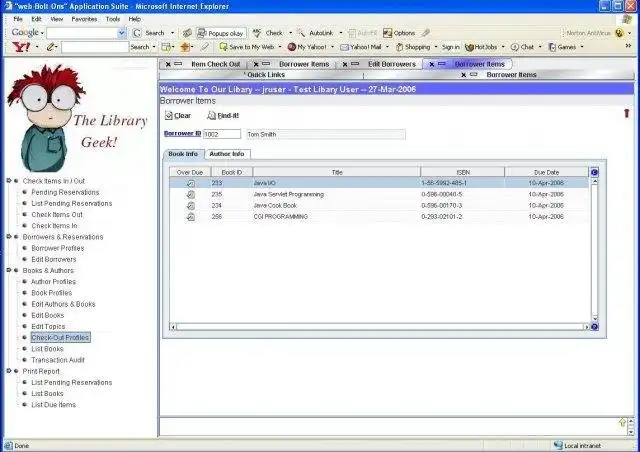Expand the Yahoo toolbar overflow chevron

(x=628, y=46)
